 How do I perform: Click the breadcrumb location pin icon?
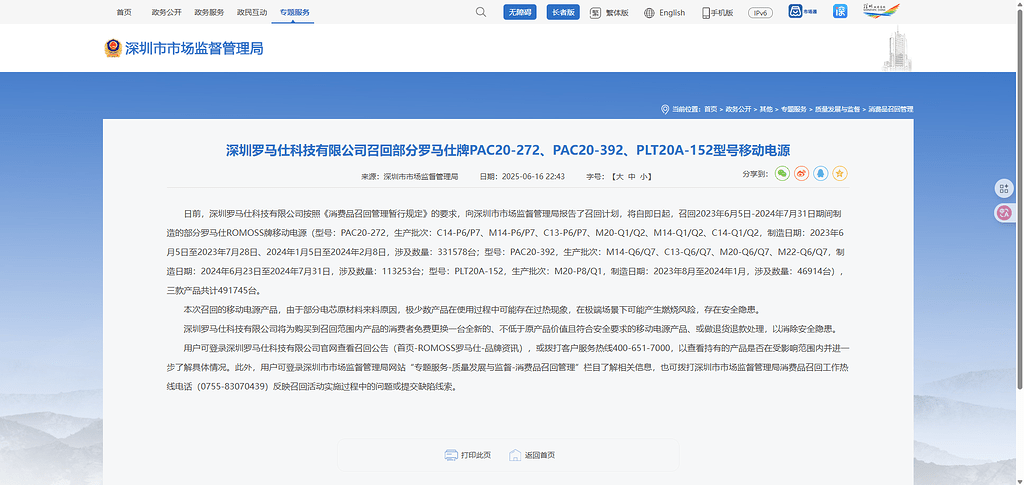click(665, 109)
